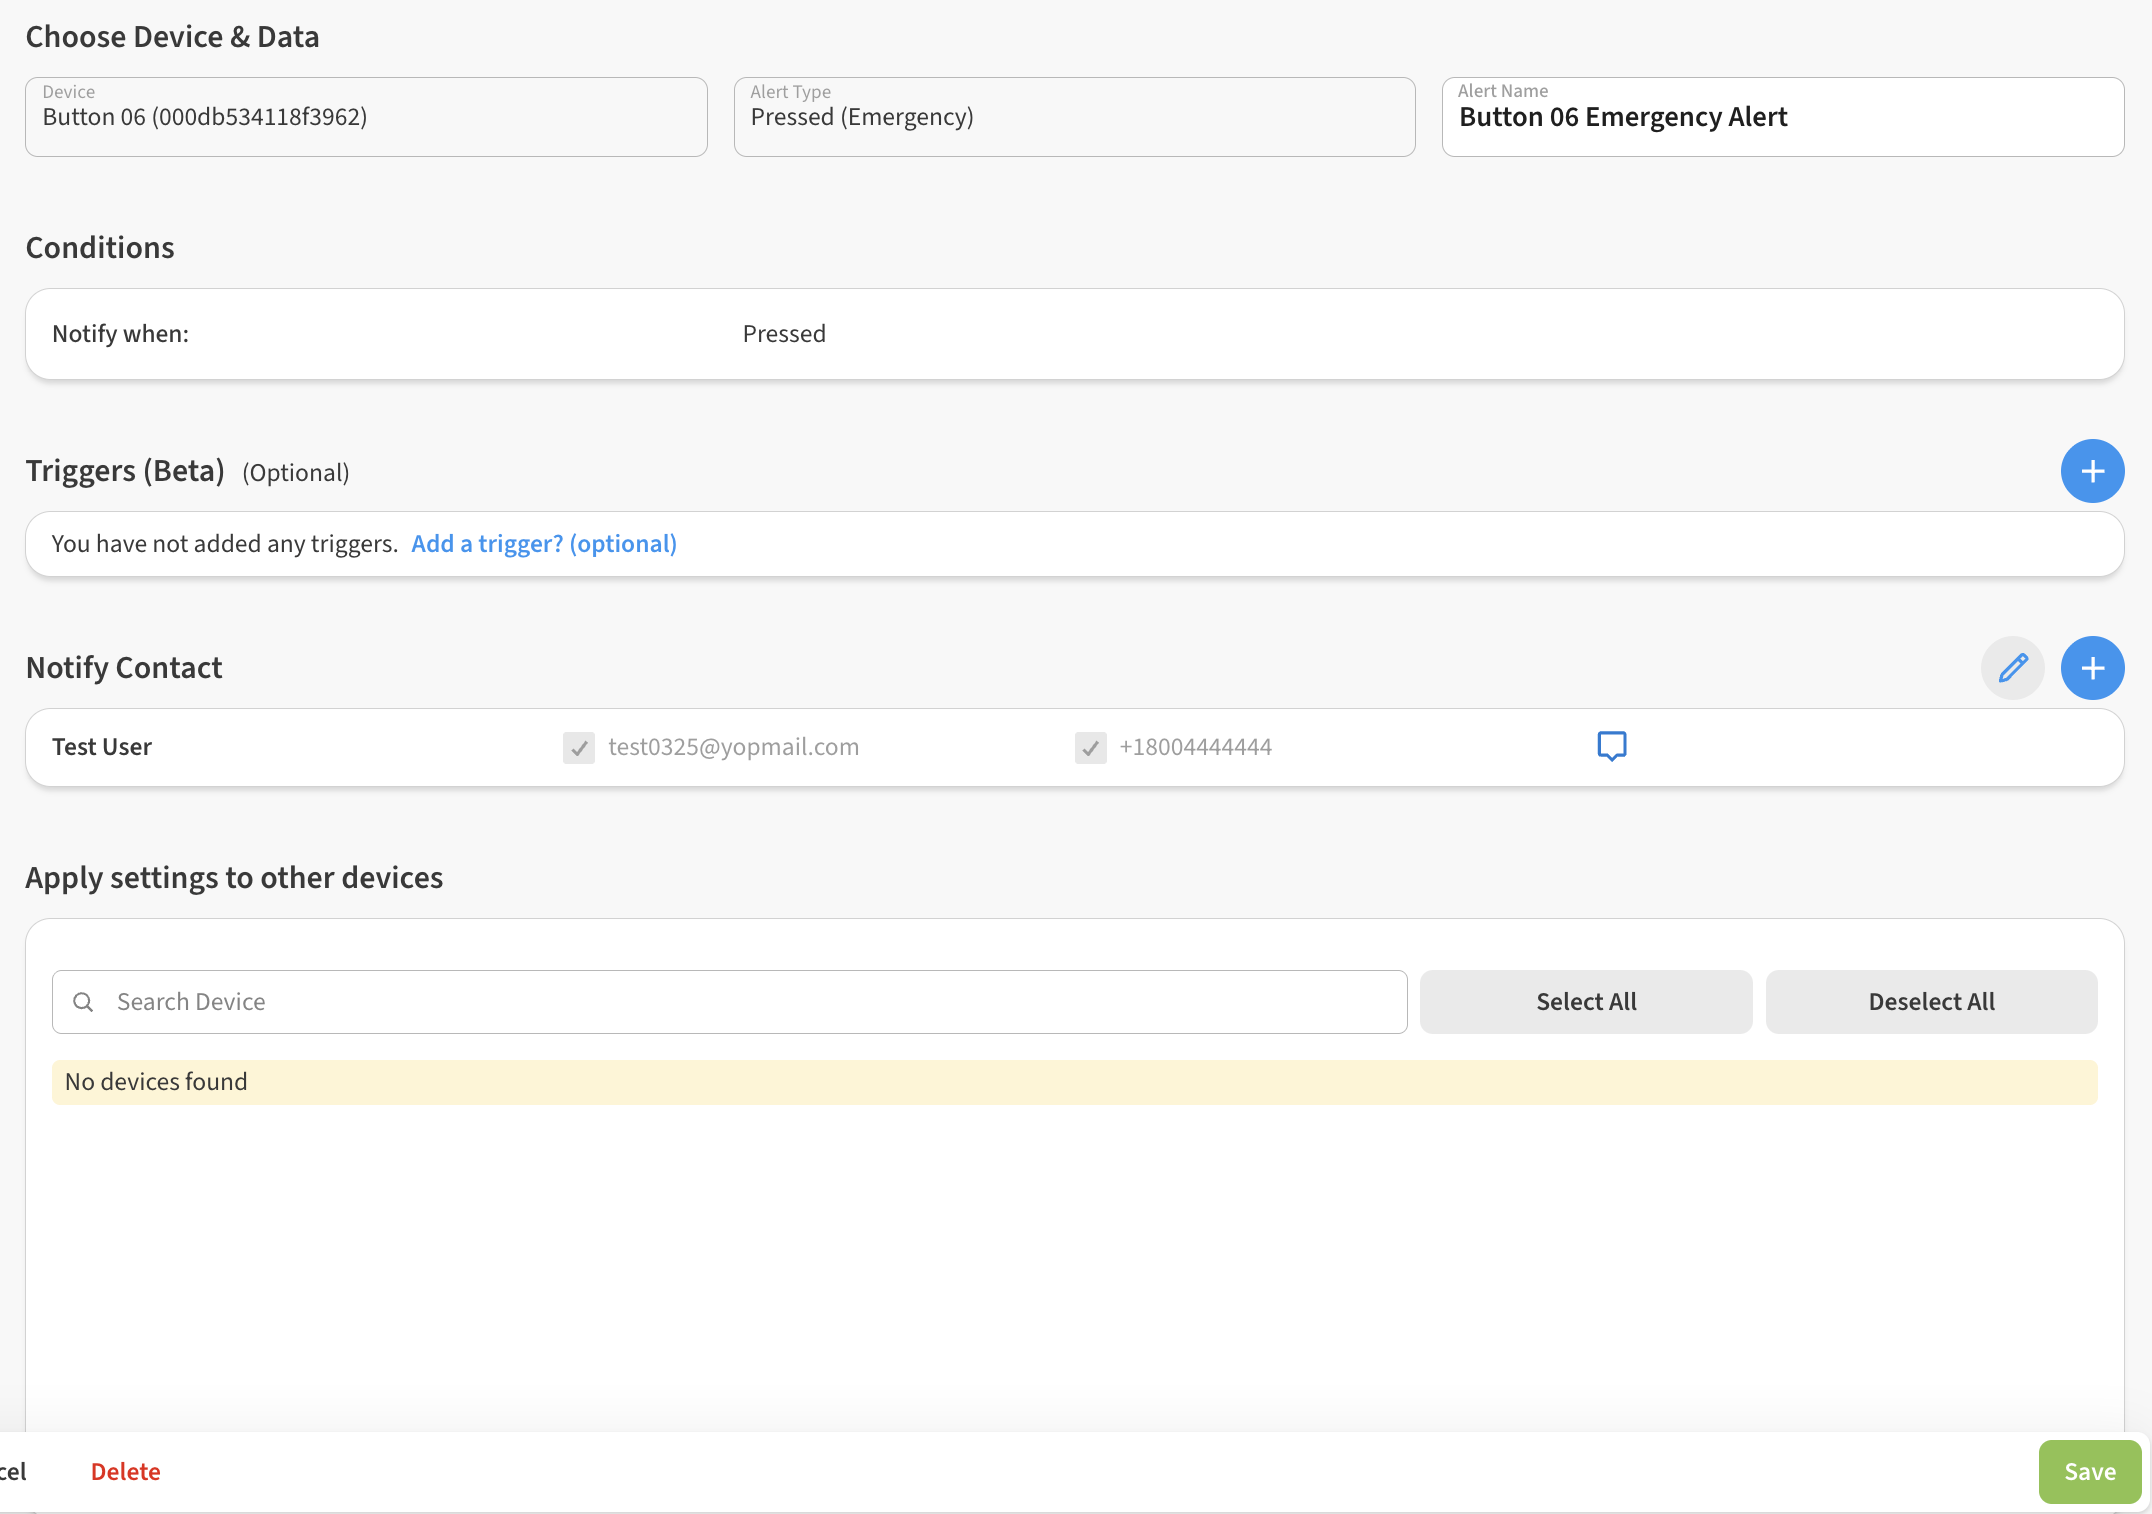2152x1514 pixels.
Task: Open the Alert Type dropdown
Action: pos(1074,117)
